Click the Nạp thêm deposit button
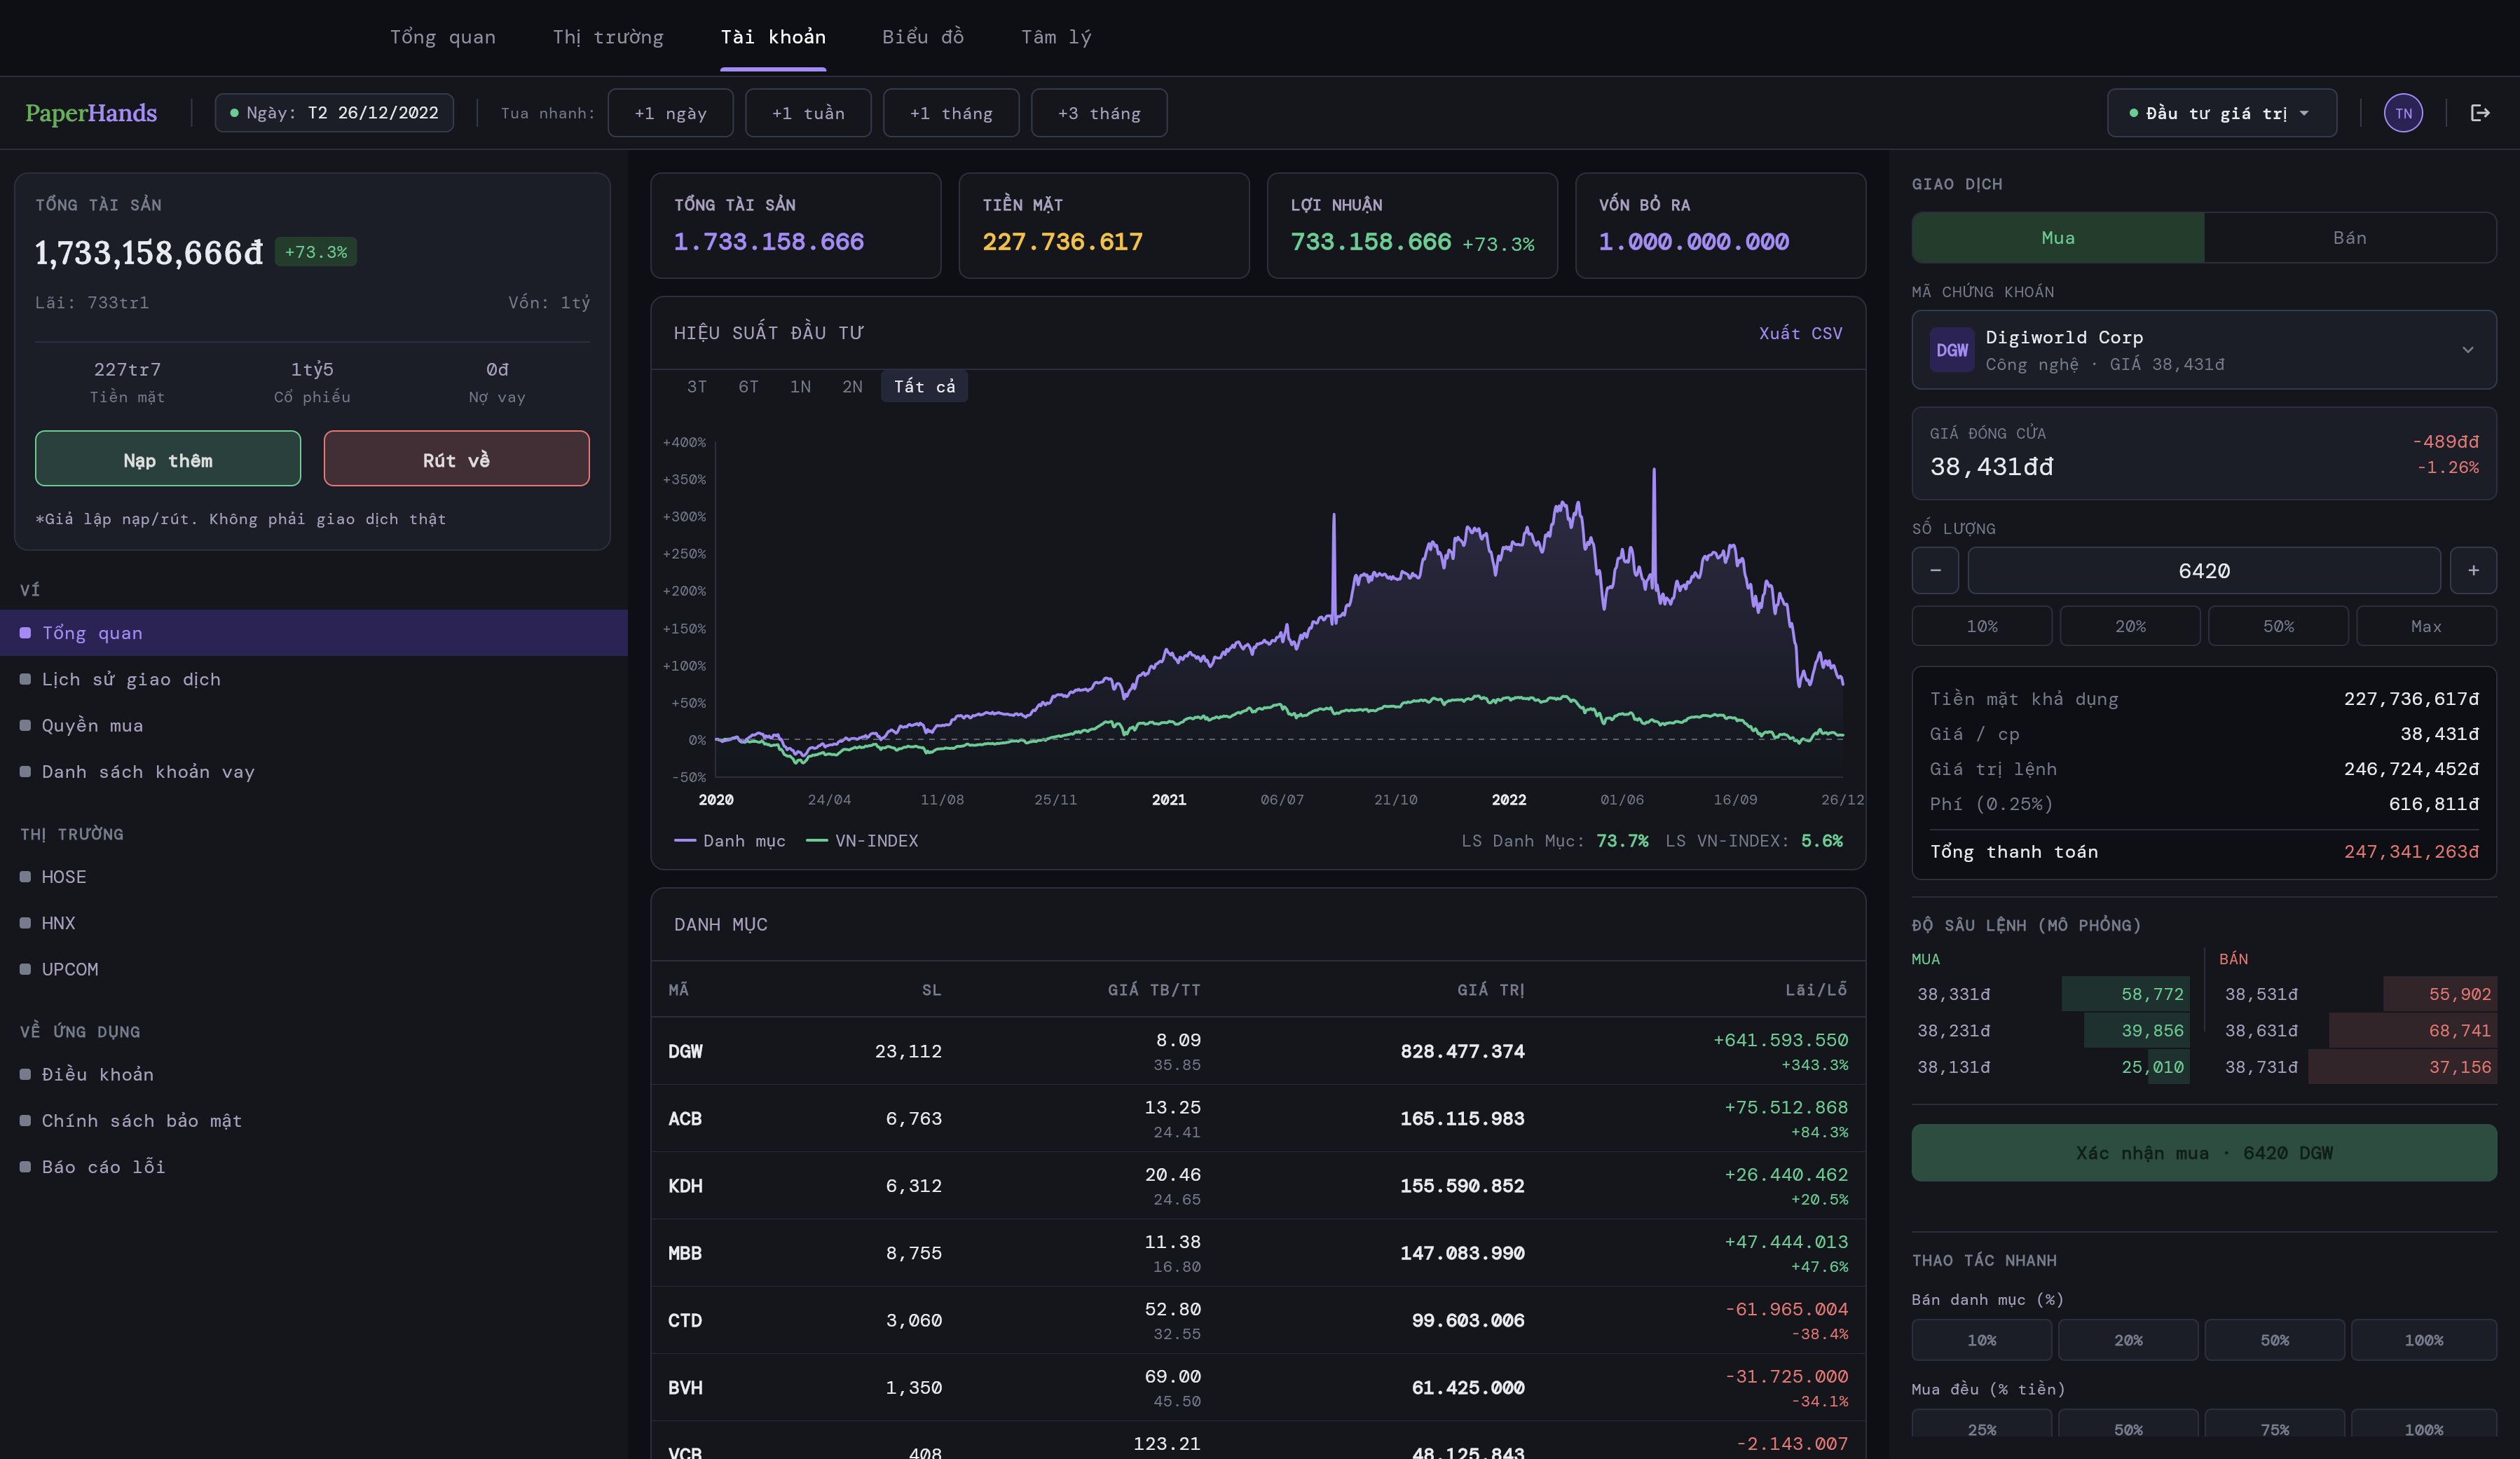Image resolution: width=2520 pixels, height=1459 pixels. pyautogui.click(x=167, y=459)
